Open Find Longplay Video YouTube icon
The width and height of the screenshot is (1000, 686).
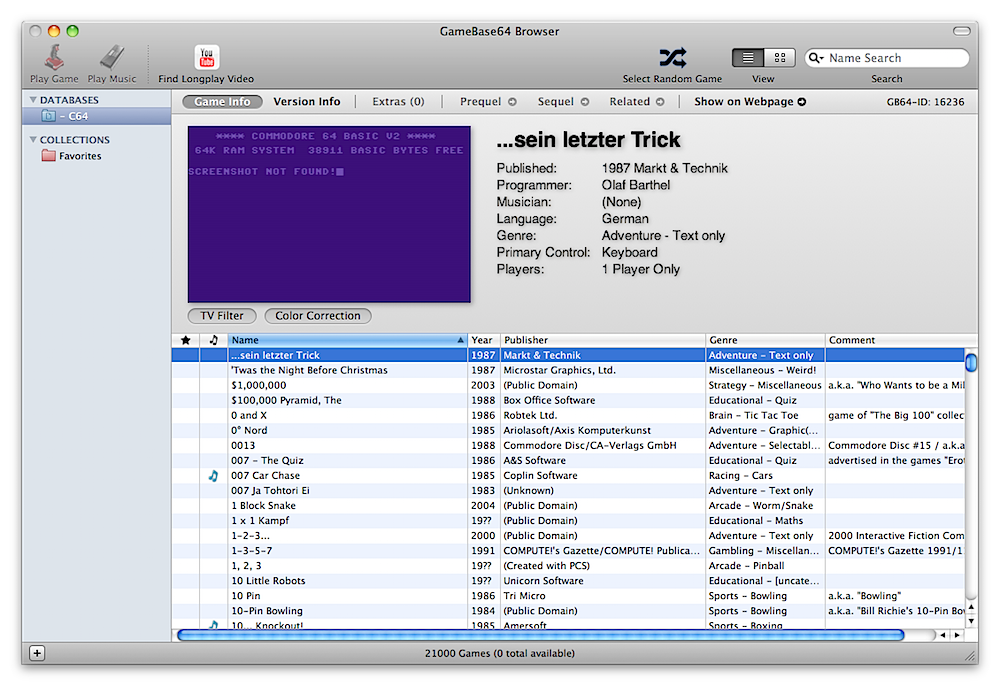click(207, 57)
